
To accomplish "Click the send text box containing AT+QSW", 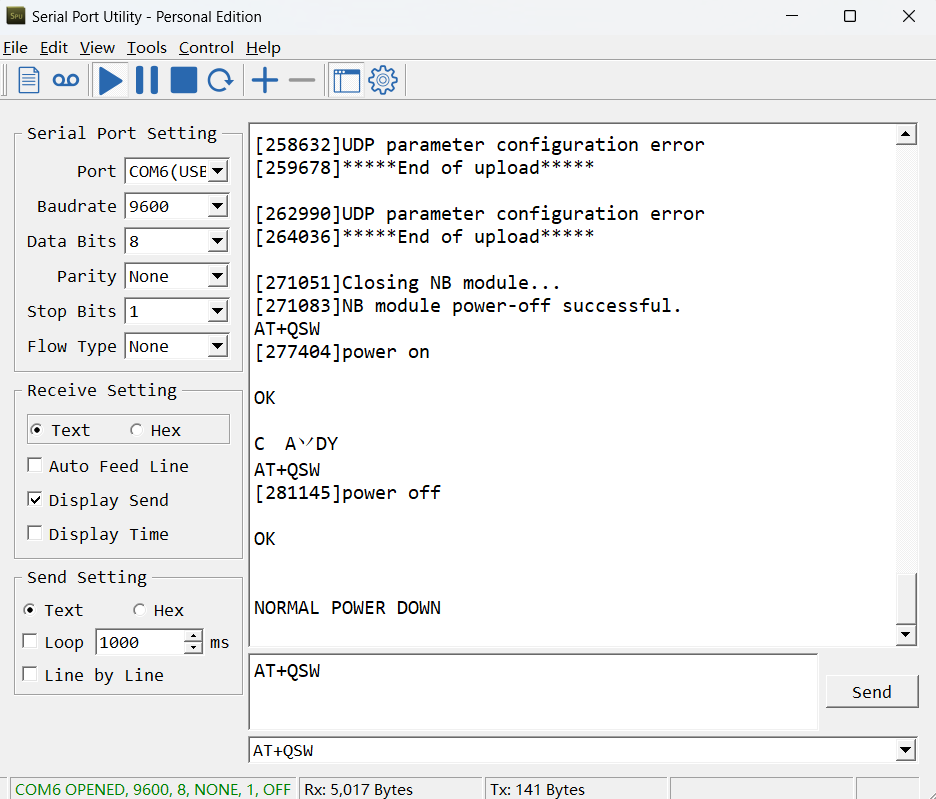I will pos(533,692).
